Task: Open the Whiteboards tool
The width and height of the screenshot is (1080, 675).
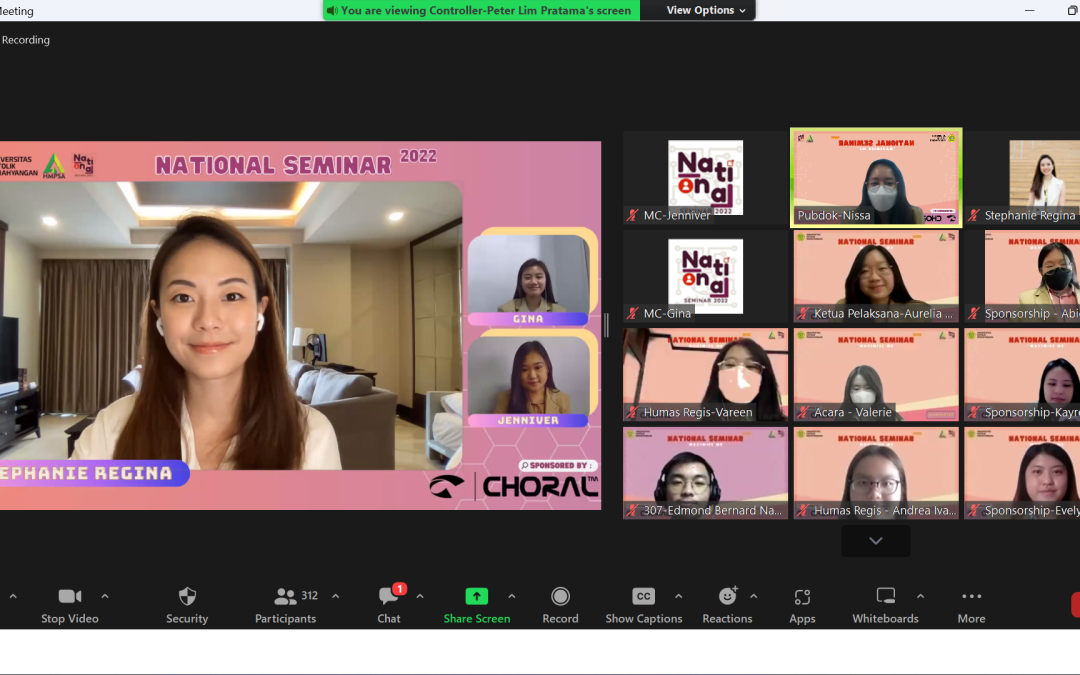Action: pyautogui.click(x=885, y=597)
